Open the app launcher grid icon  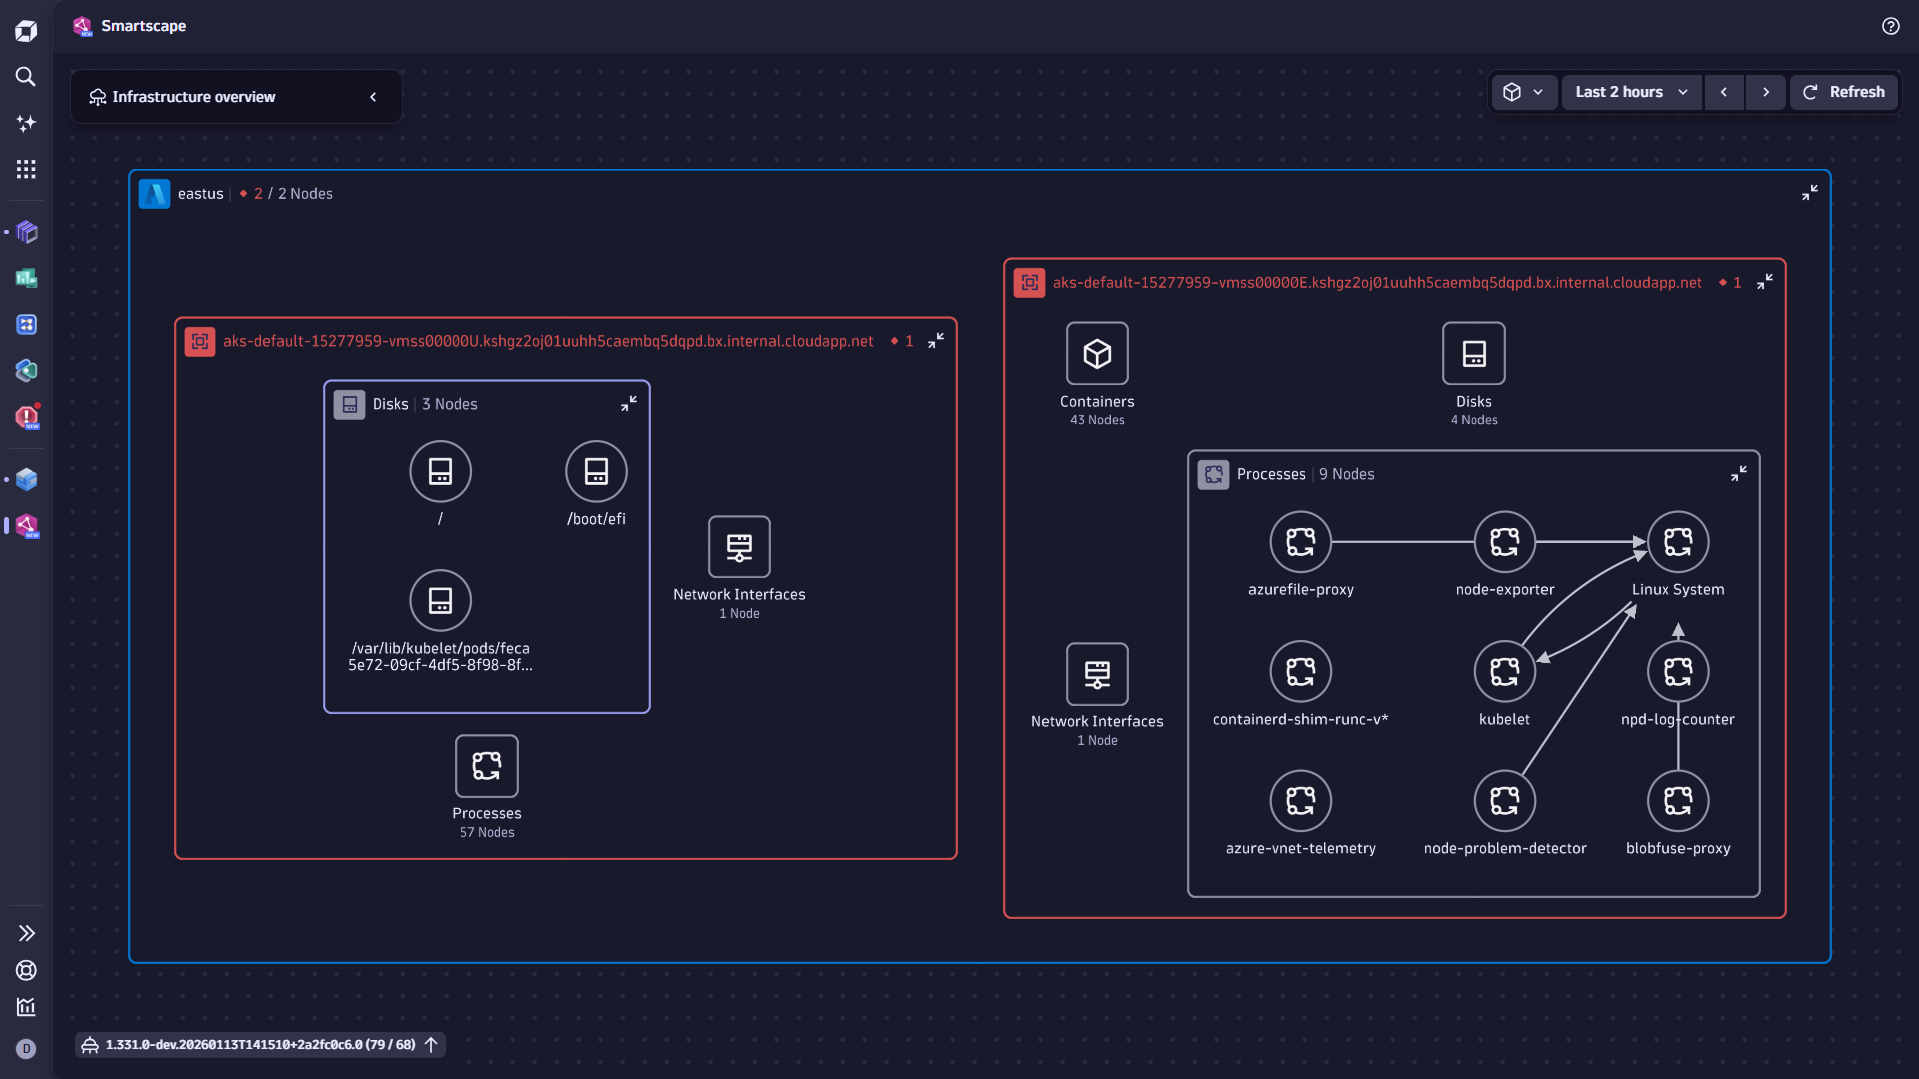coord(25,169)
